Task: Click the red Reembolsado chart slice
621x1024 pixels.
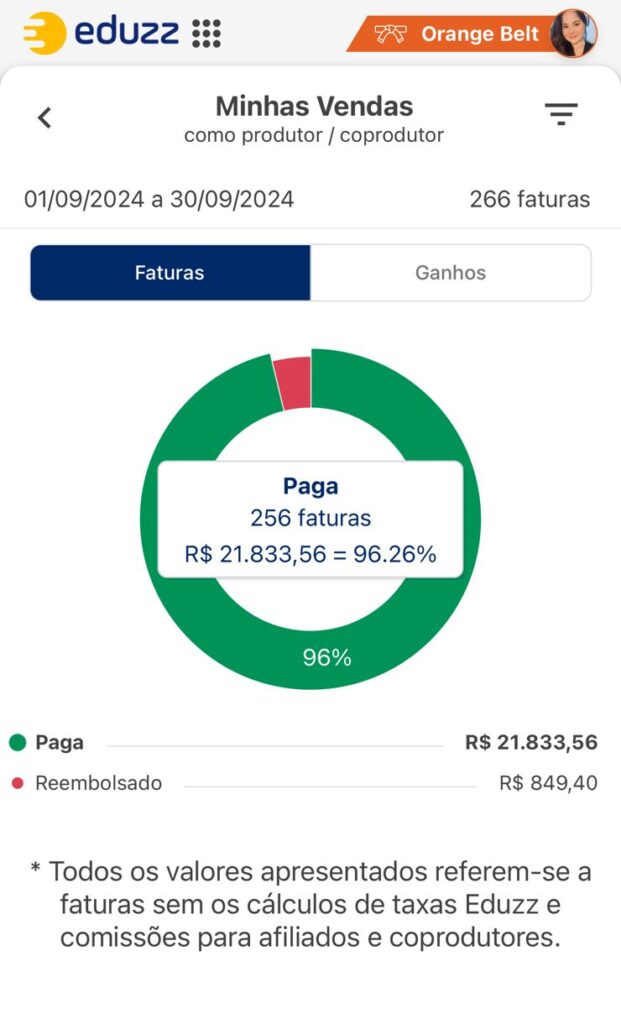Action: [293, 383]
